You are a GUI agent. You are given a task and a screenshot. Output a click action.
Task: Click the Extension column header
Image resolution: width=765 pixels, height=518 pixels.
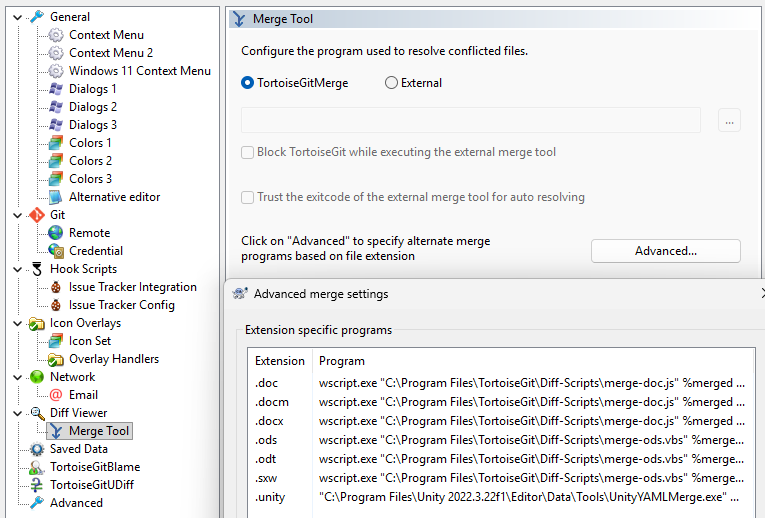click(x=280, y=361)
